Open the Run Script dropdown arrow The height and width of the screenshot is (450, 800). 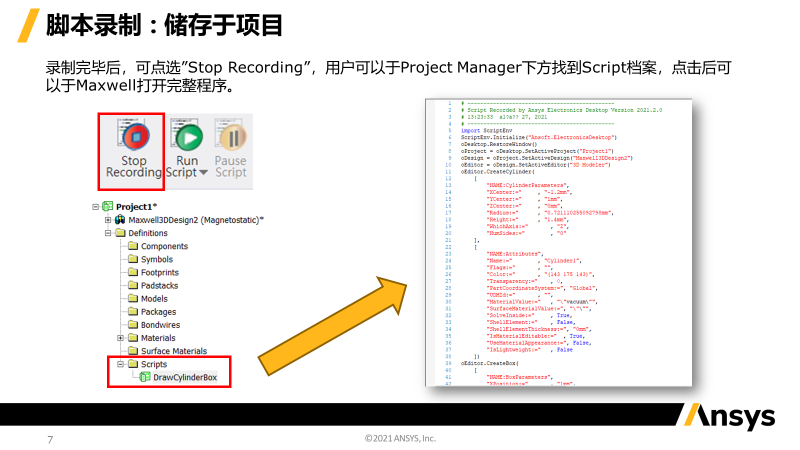pyautogui.click(x=203, y=173)
